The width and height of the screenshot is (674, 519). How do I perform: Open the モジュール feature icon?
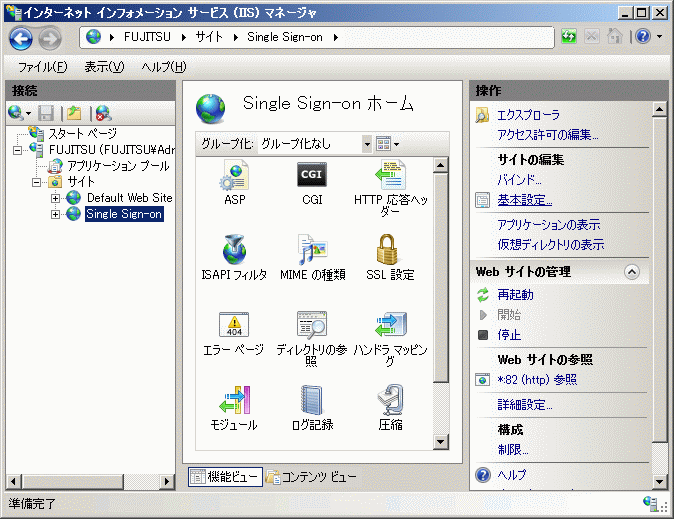click(x=234, y=400)
